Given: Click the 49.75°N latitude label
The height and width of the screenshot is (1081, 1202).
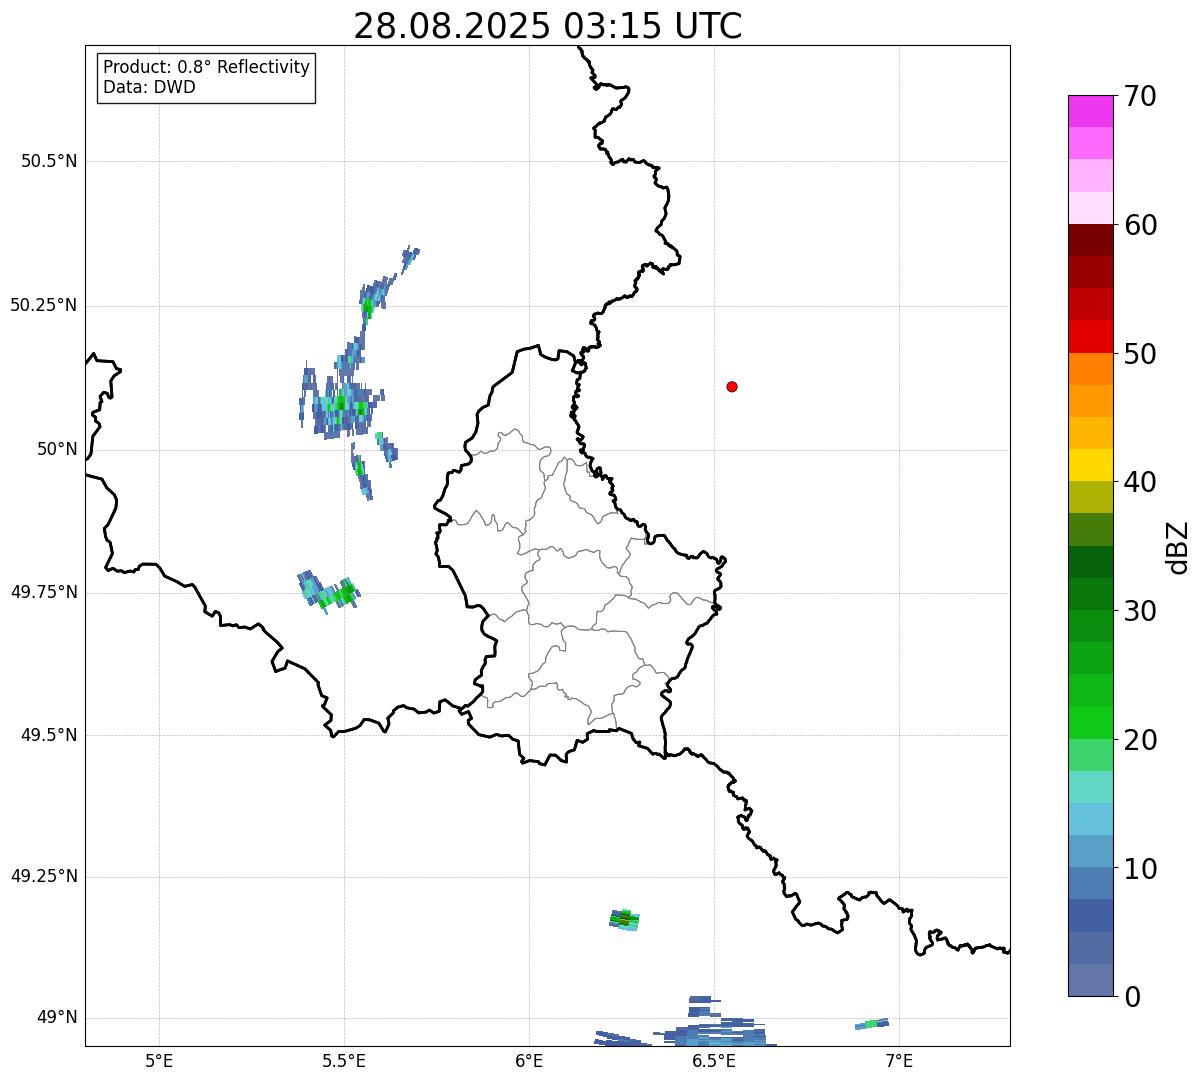Looking at the screenshot, I should tap(43, 592).
